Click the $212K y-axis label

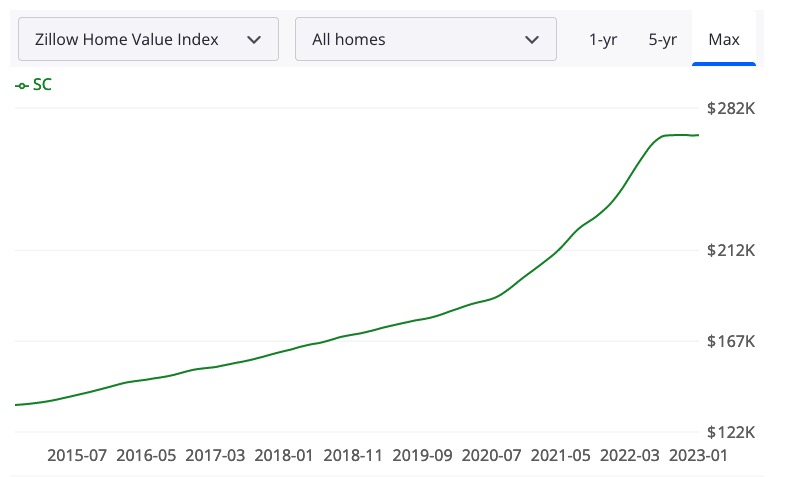728,250
